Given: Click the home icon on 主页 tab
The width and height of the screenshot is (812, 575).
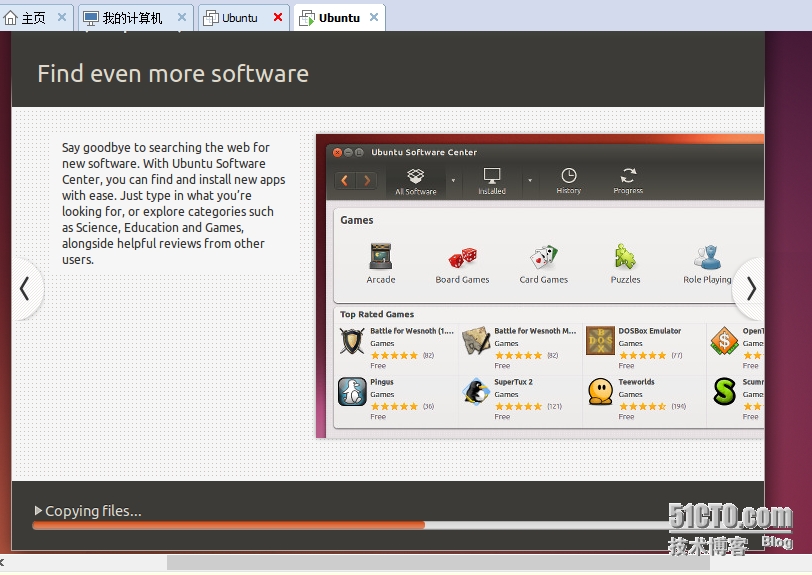Looking at the screenshot, I should (10, 18).
